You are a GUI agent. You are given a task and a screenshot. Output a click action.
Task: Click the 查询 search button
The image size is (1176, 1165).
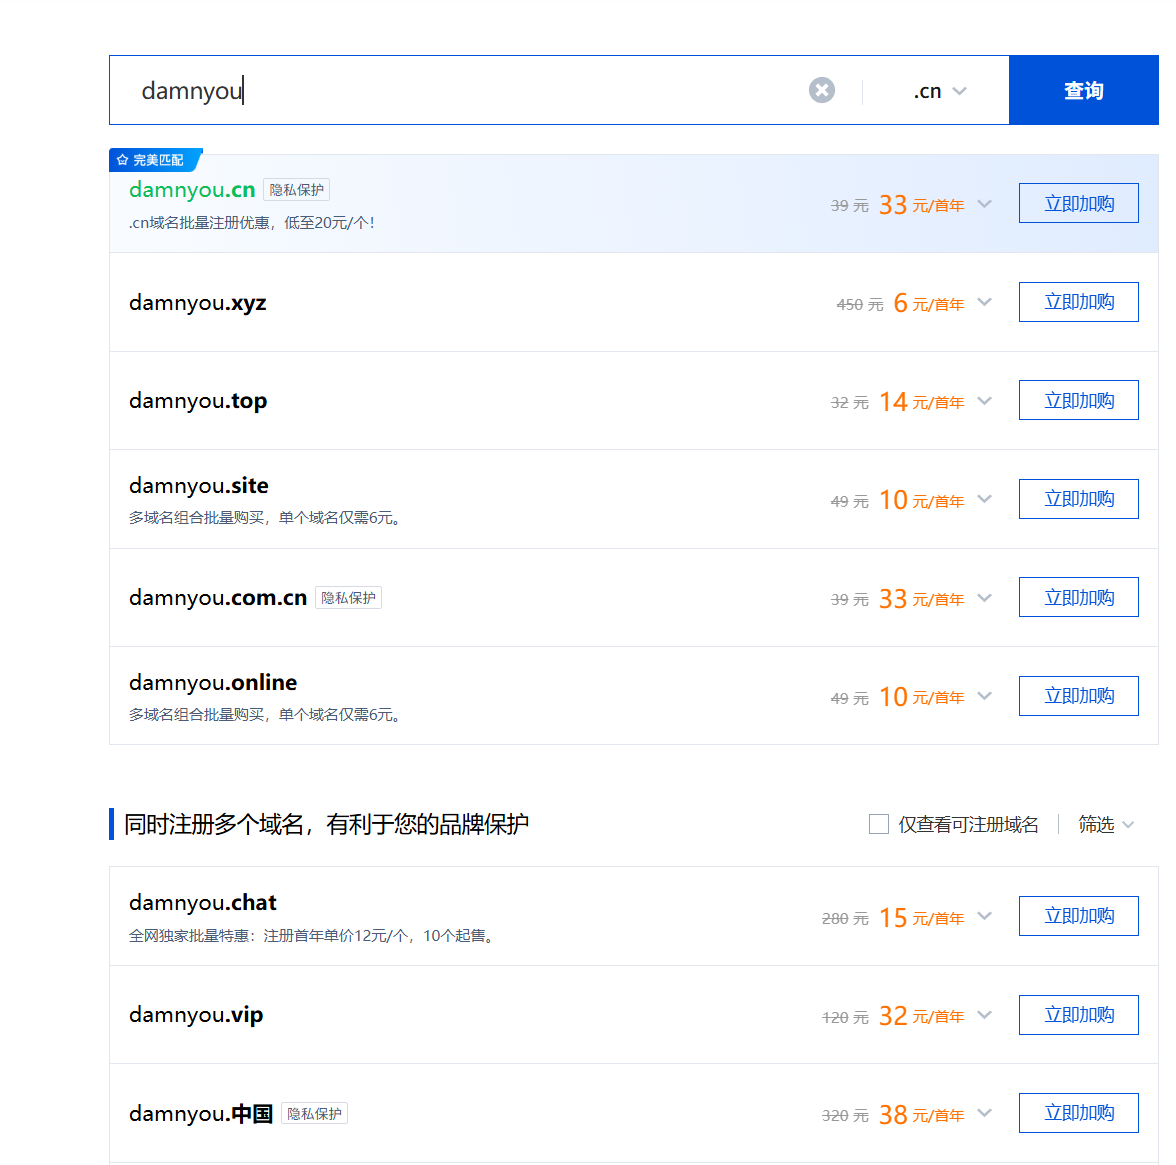(x=1083, y=90)
